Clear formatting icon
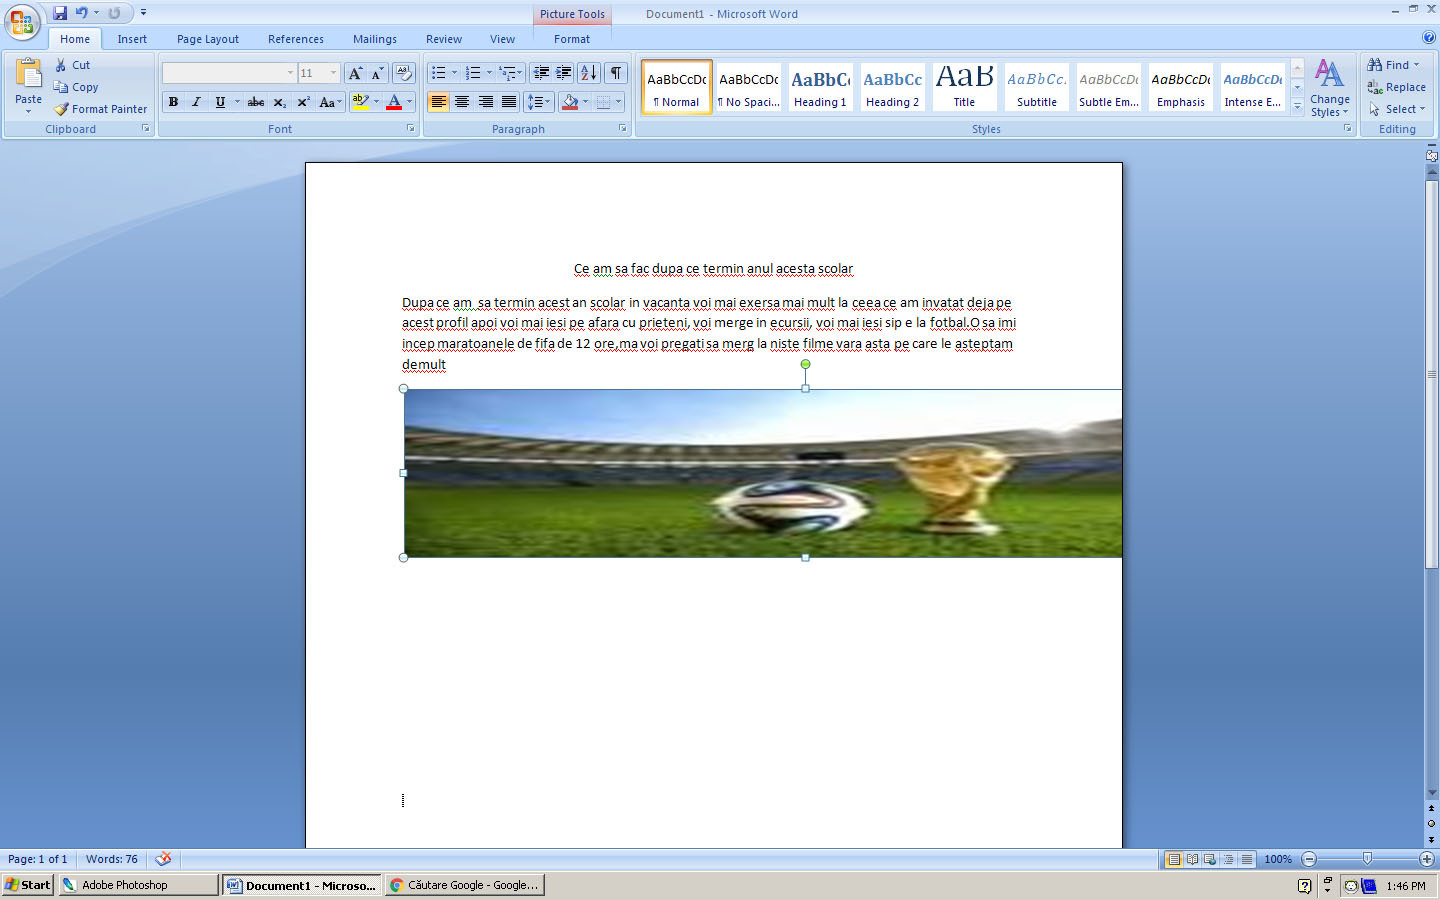The height and width of the screenshot is (900, 1440). [404, 73]
